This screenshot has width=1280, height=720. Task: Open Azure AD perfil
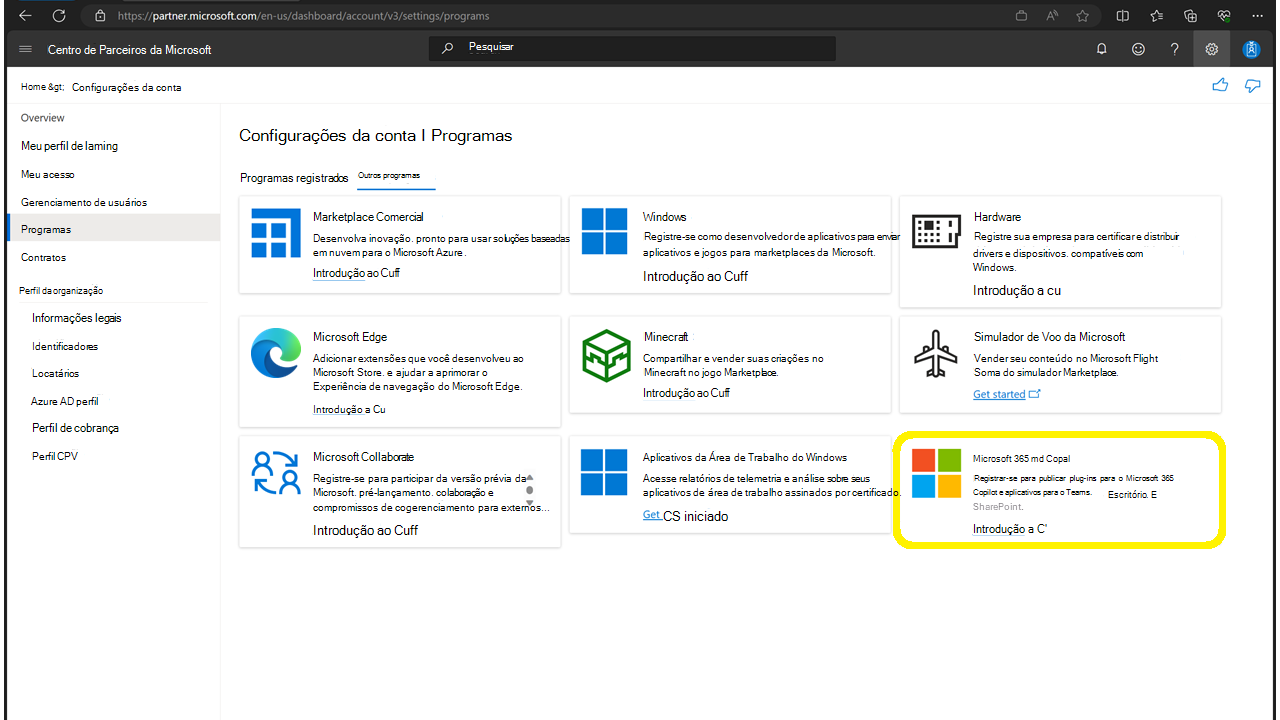[x=64, y=401]
